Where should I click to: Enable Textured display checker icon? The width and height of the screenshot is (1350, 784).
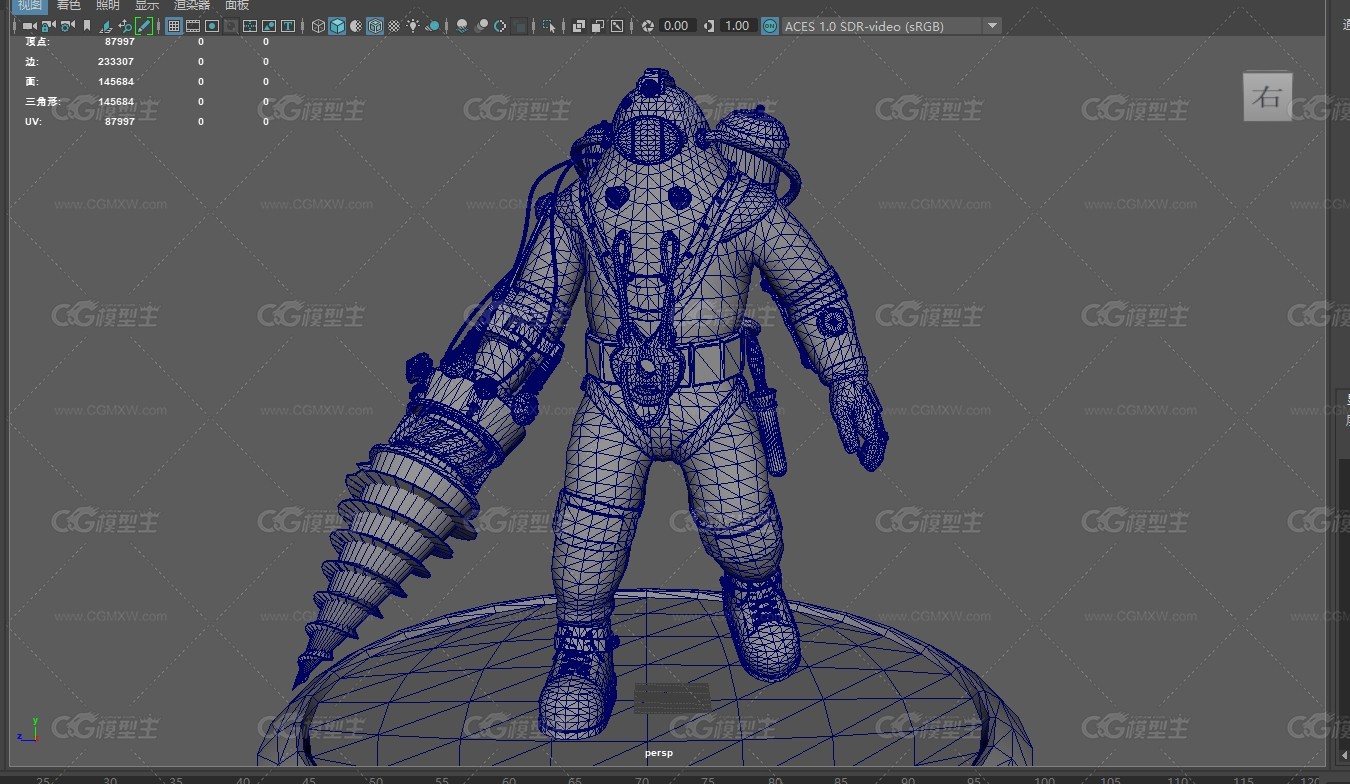tap(394, 26)
